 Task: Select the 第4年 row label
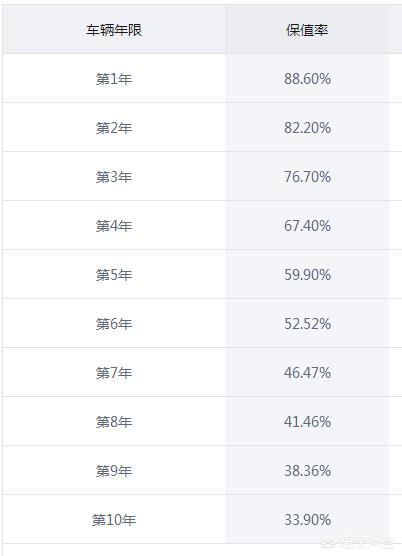(114, 226)
